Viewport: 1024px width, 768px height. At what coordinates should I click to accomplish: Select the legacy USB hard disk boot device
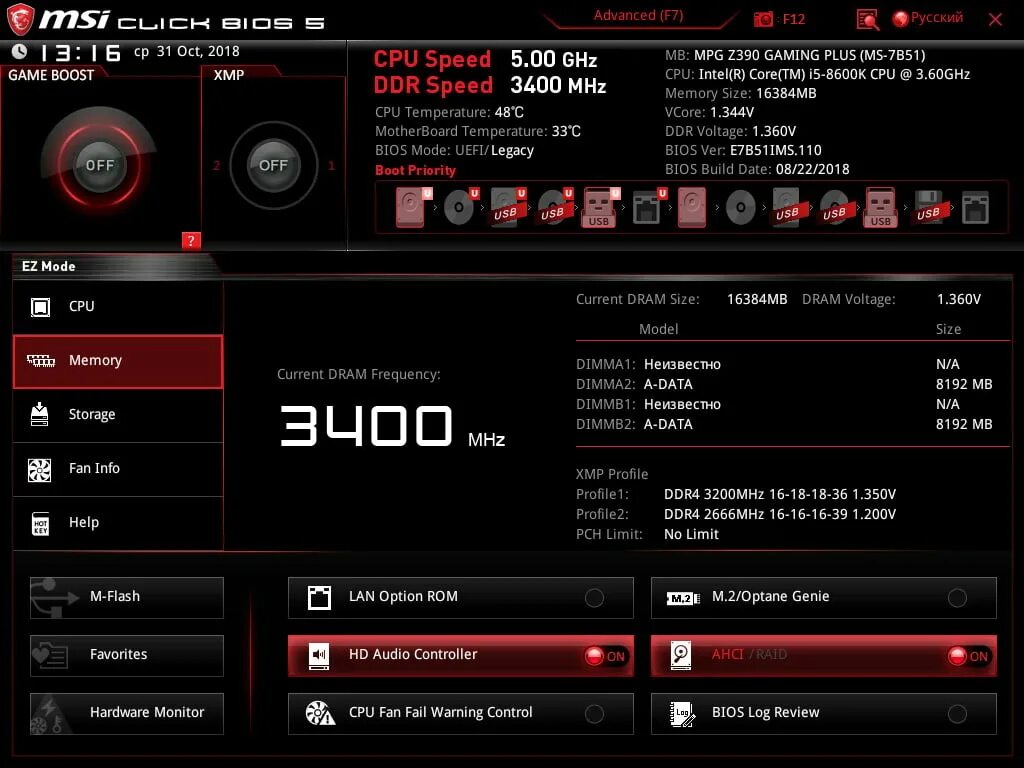coord(787,208)
